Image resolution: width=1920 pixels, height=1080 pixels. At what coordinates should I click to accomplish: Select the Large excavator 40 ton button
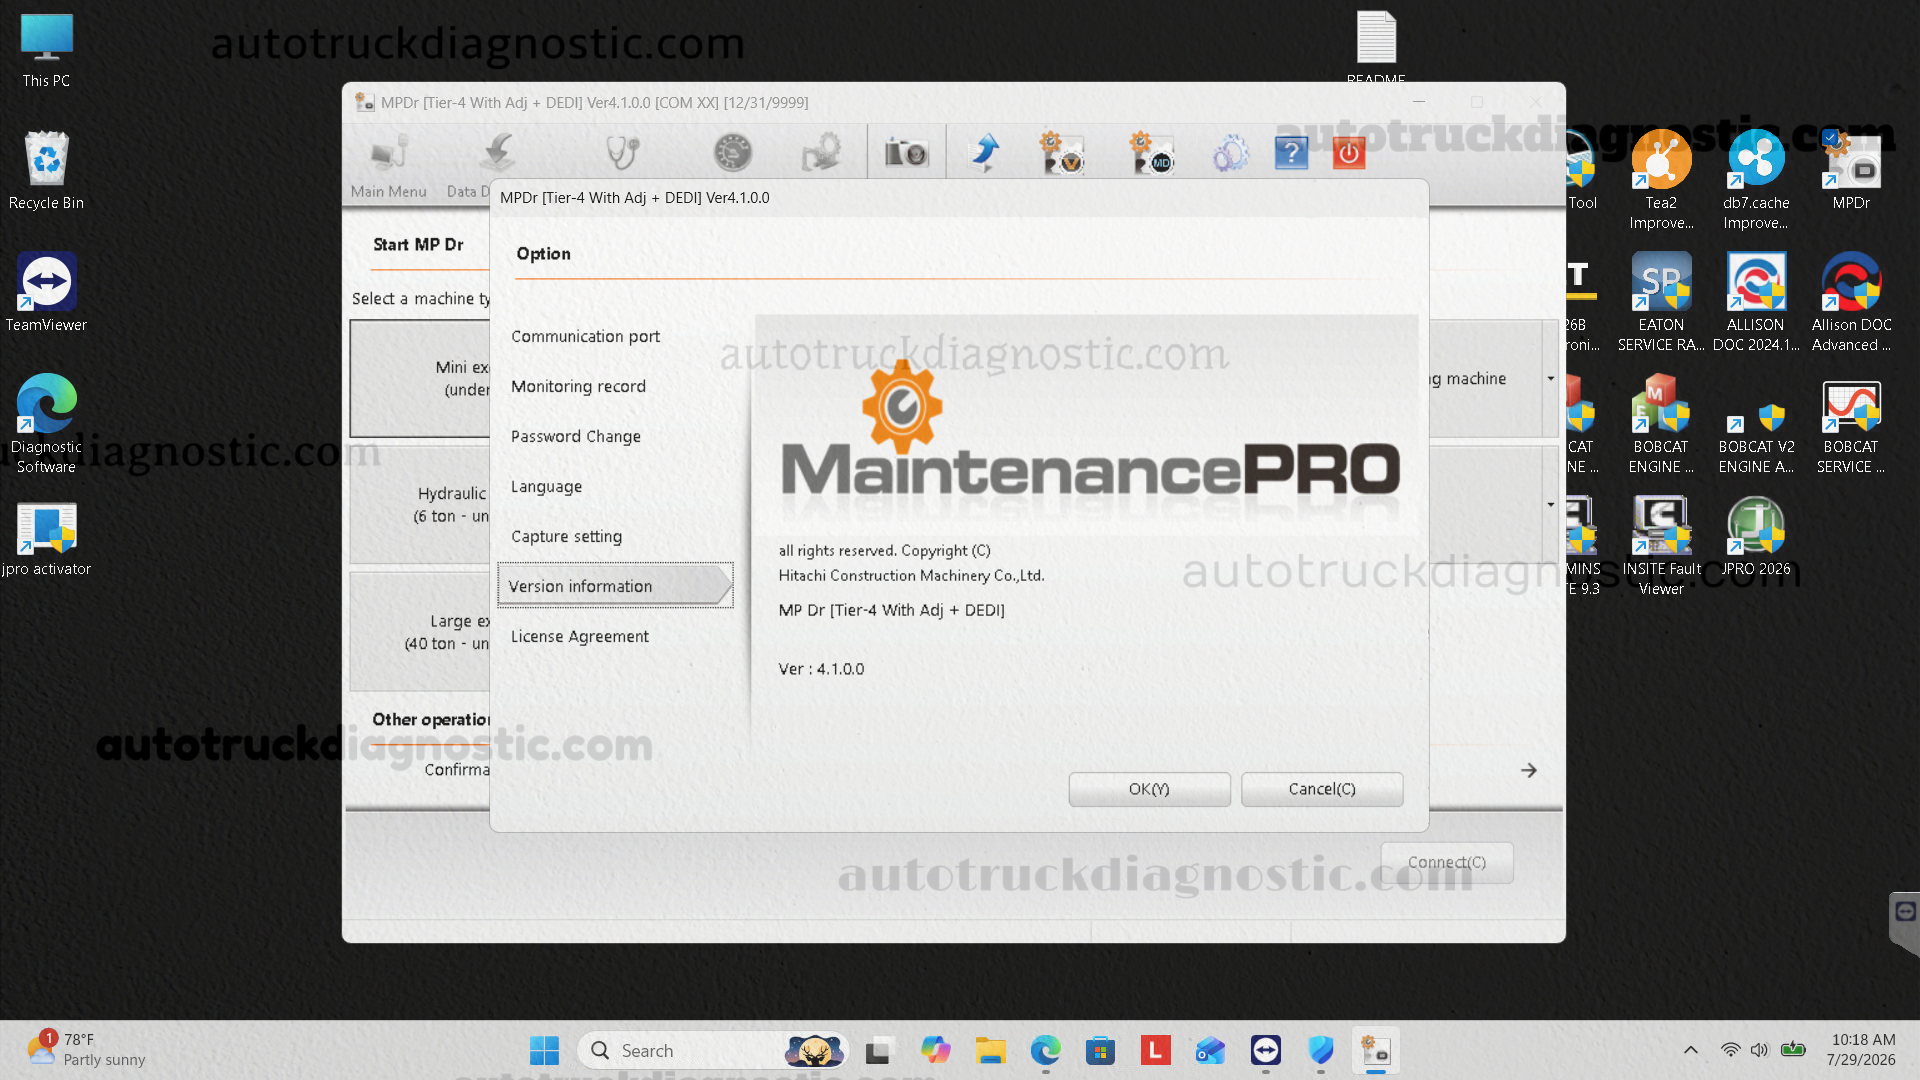[420, 632]
